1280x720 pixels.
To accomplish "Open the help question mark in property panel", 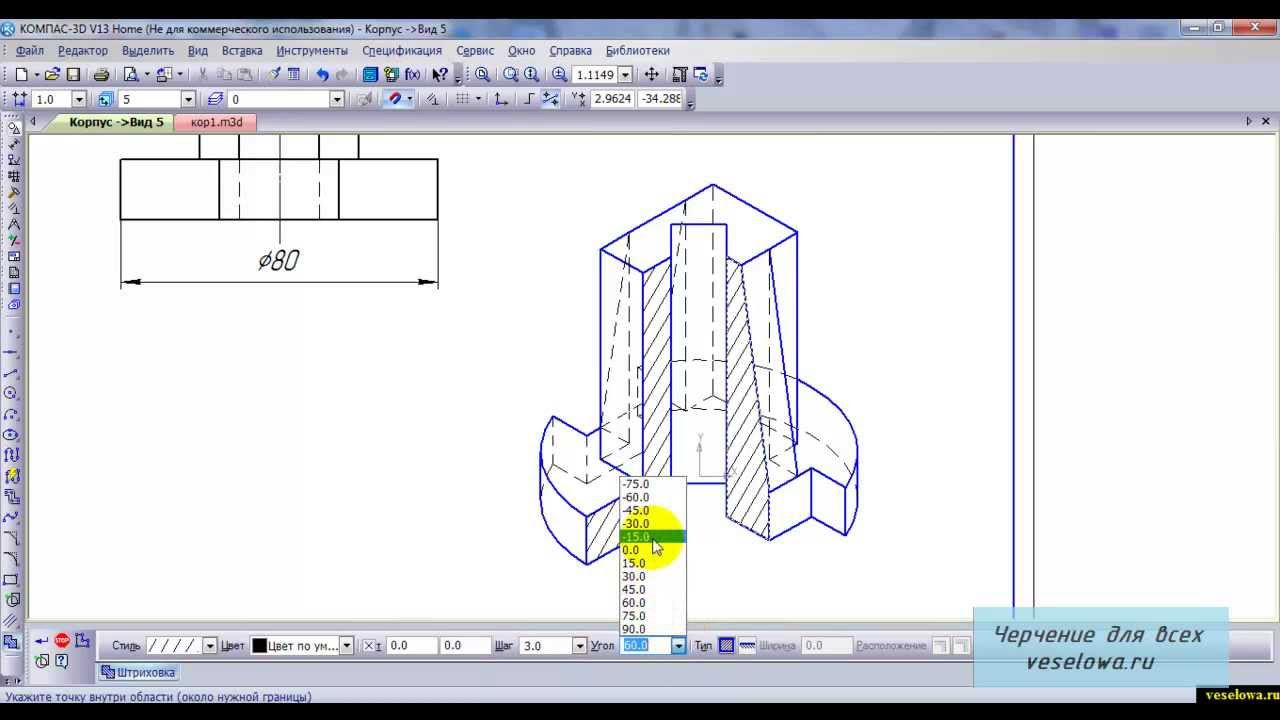I will tap(62, 661).
